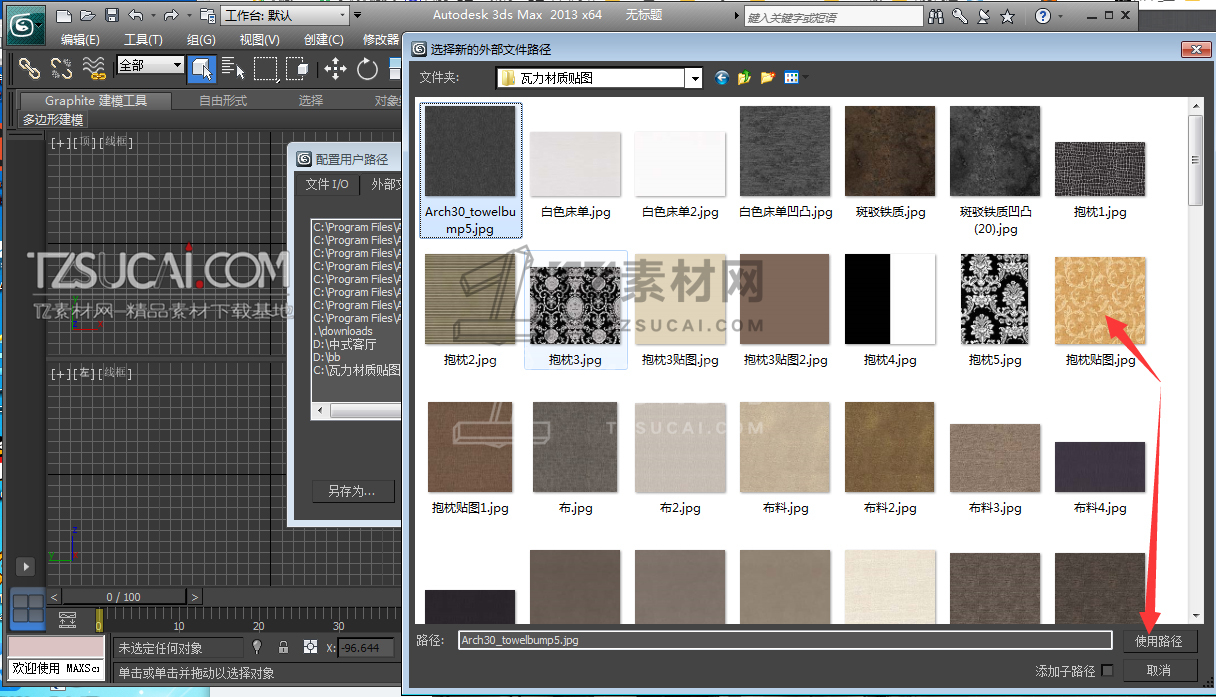Image resolution: width=1216 pixels, height=697 pixels.
Task: Click the Select and Link chain icon
Action: [29, 68]
